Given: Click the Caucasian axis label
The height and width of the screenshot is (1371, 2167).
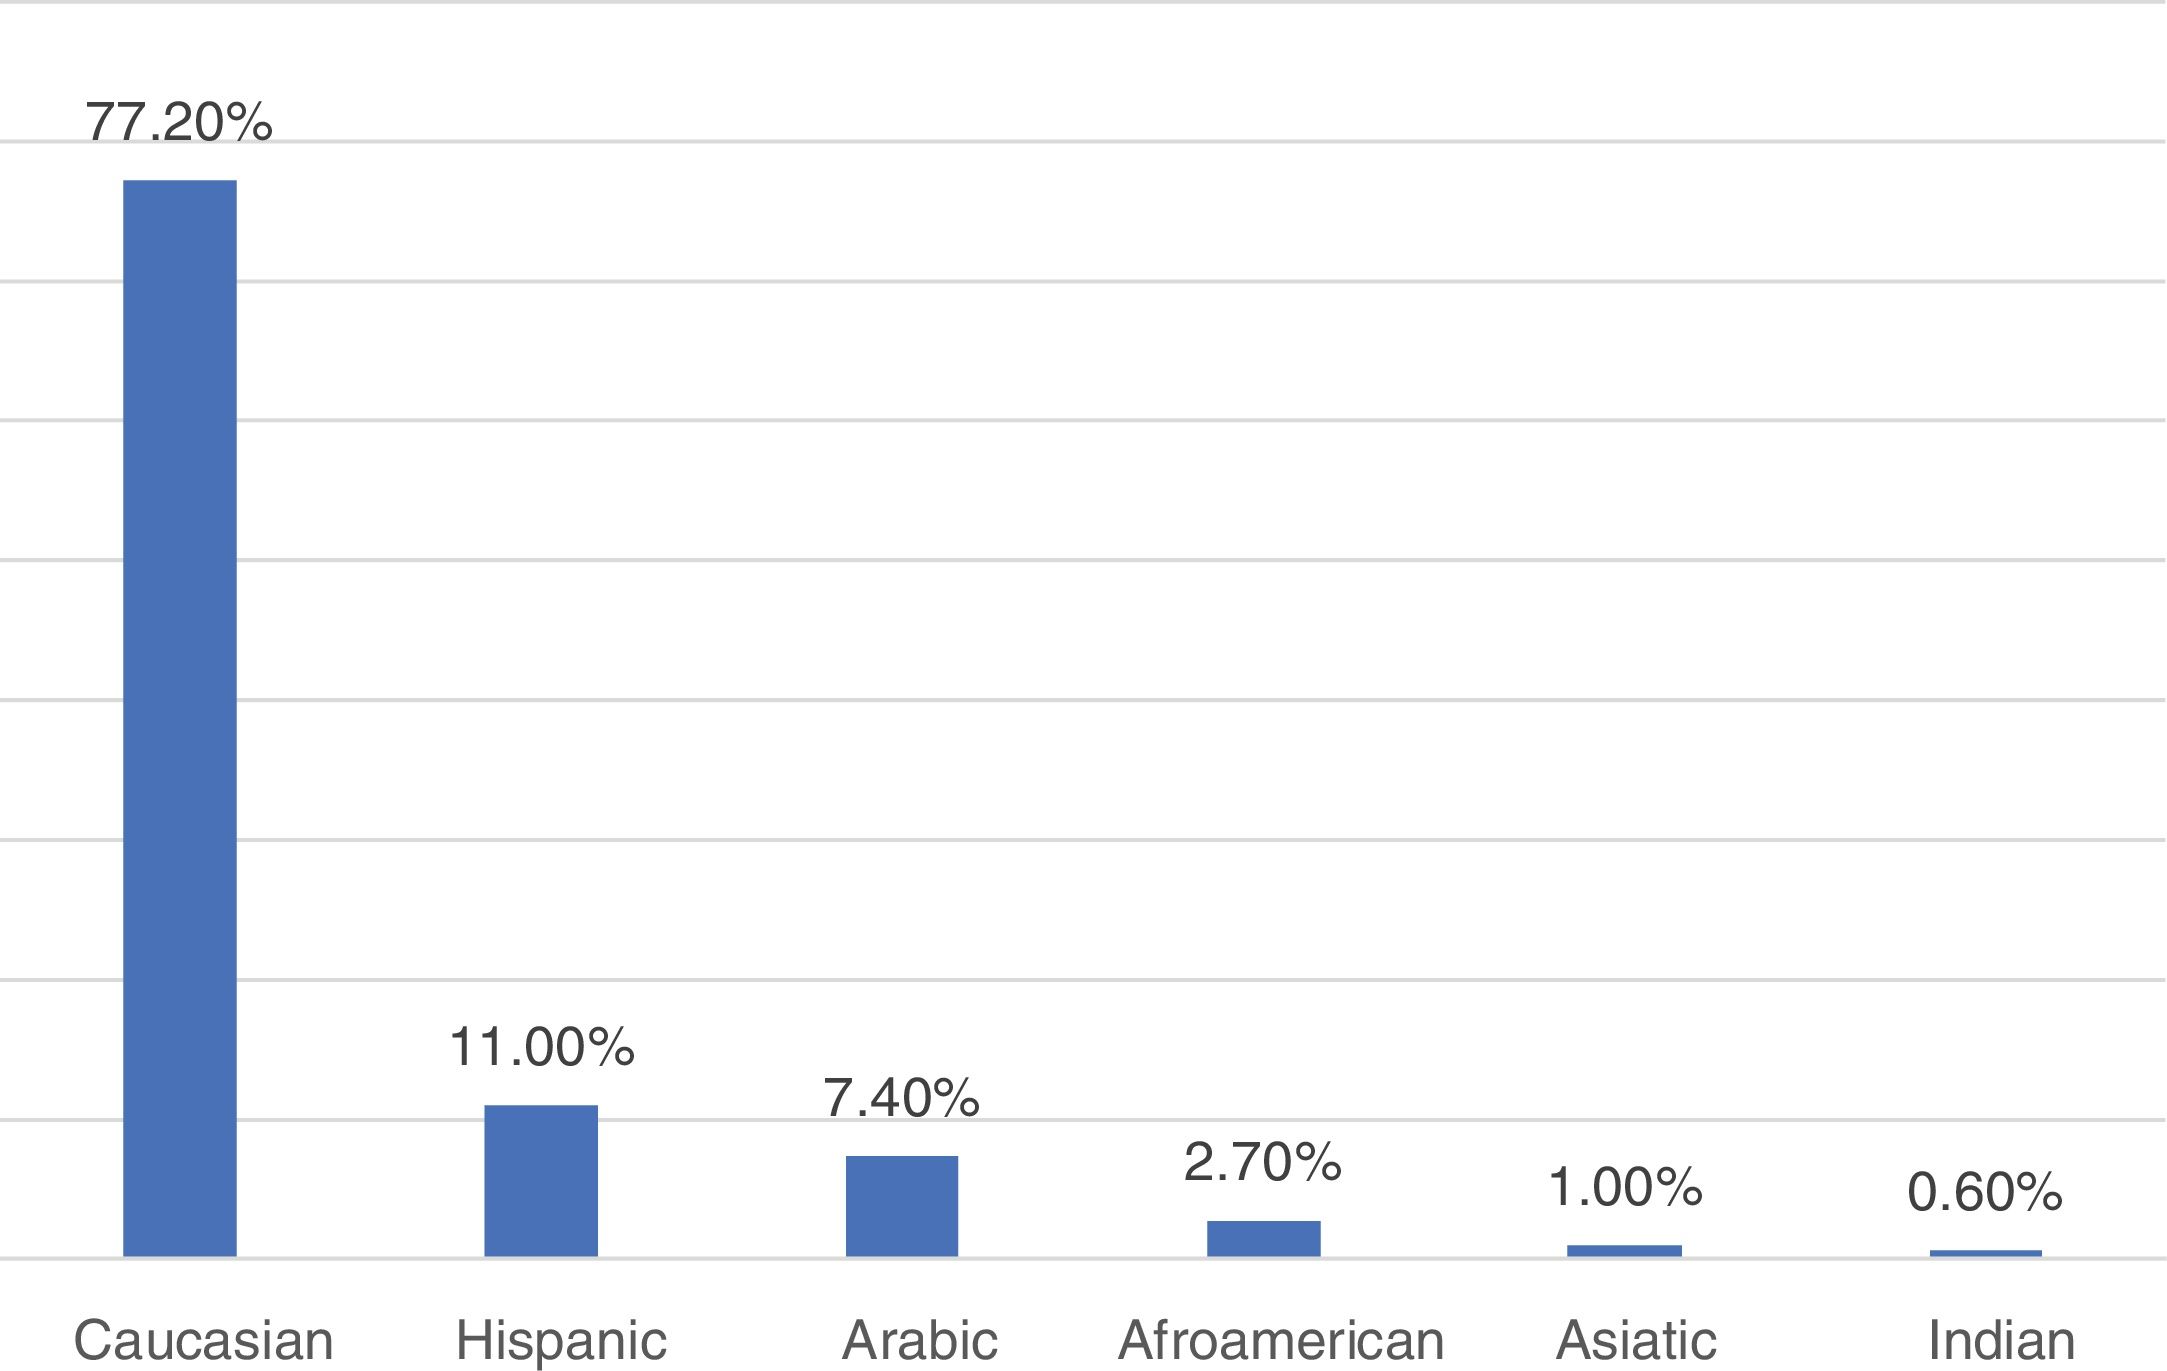Looking at the screenshot, I should (203, 1340).
